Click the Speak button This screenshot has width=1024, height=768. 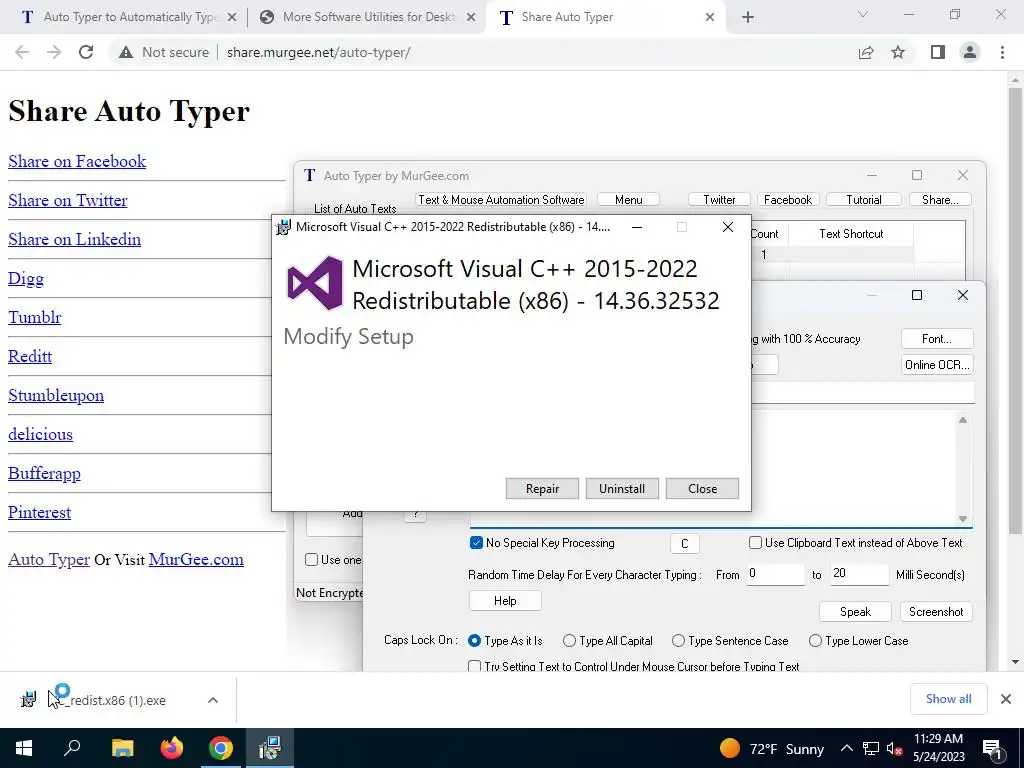pyautogui.click(x=855, y=612)
